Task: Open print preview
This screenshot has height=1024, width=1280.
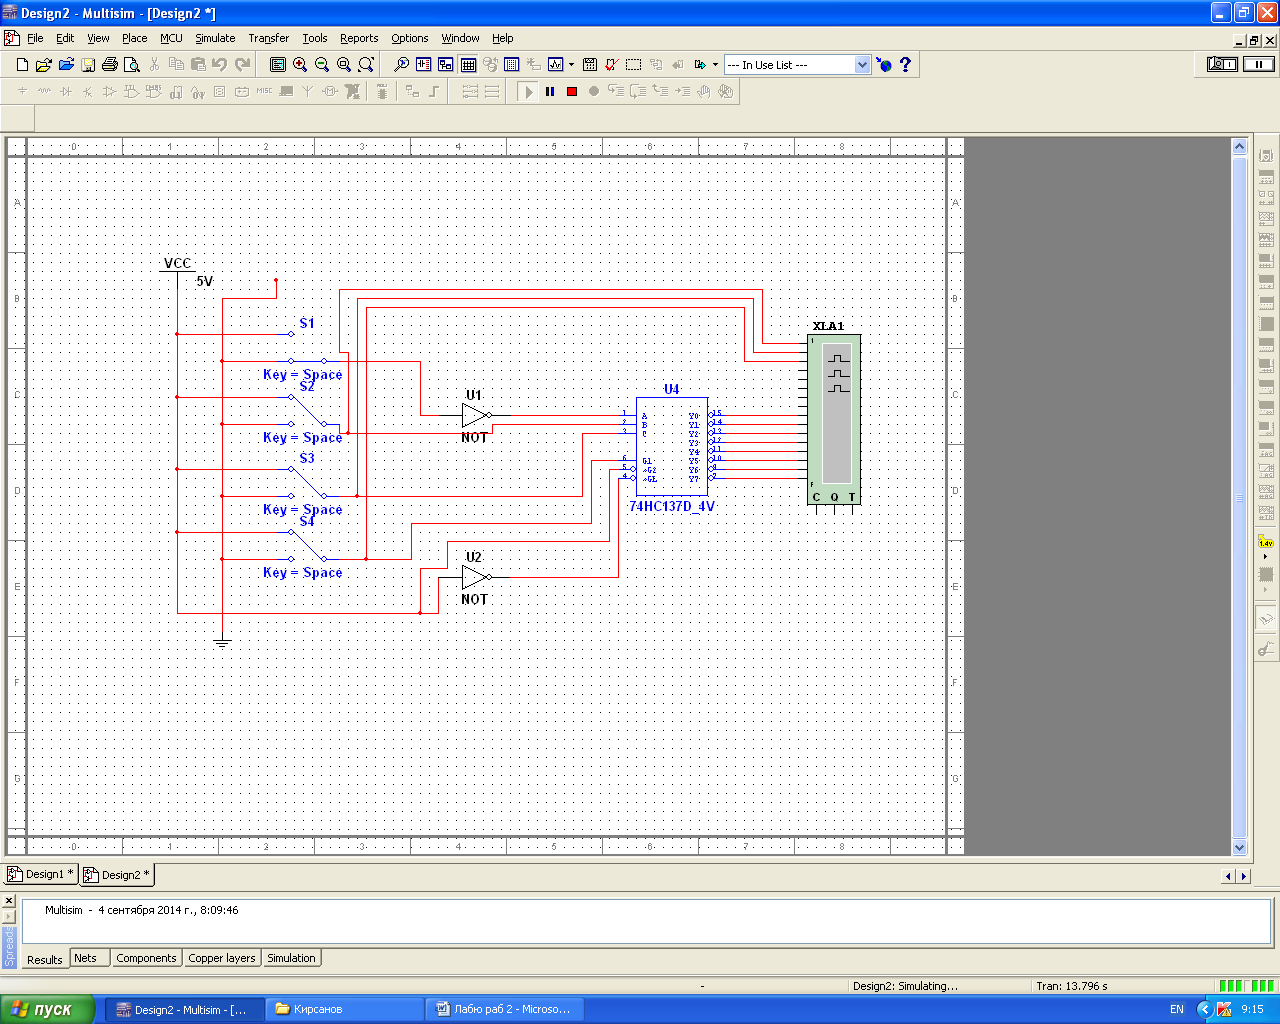Action: point(131,65)
